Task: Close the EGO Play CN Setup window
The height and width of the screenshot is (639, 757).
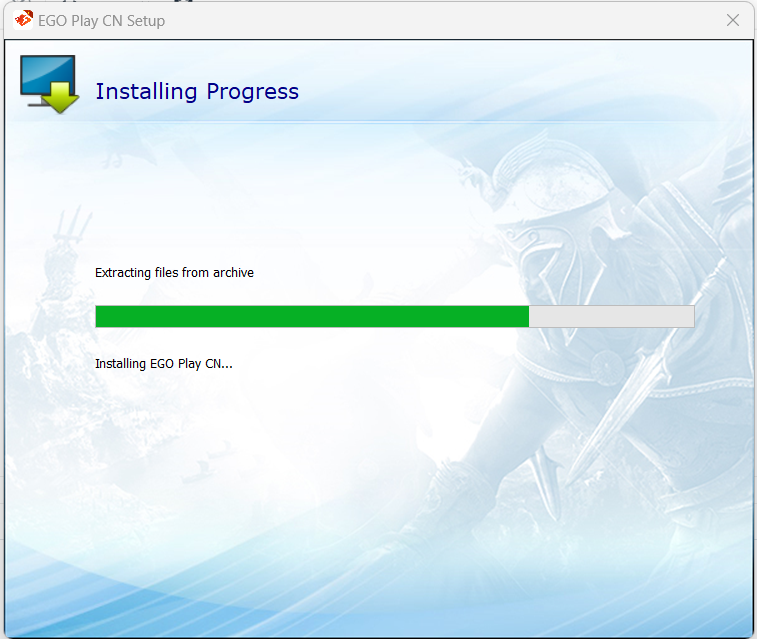Action: click(x=732, y=20)
